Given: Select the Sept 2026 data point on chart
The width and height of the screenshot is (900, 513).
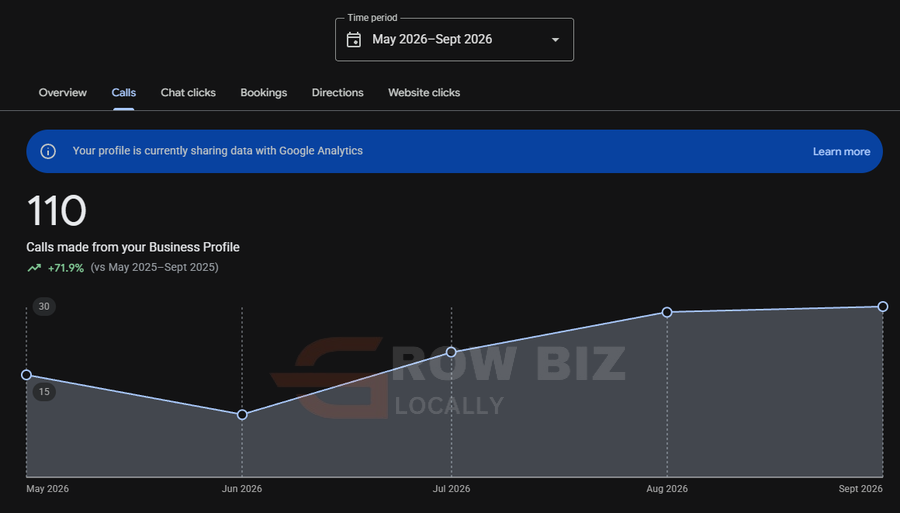Looking at the screenshot, I should tap(883, 306).
